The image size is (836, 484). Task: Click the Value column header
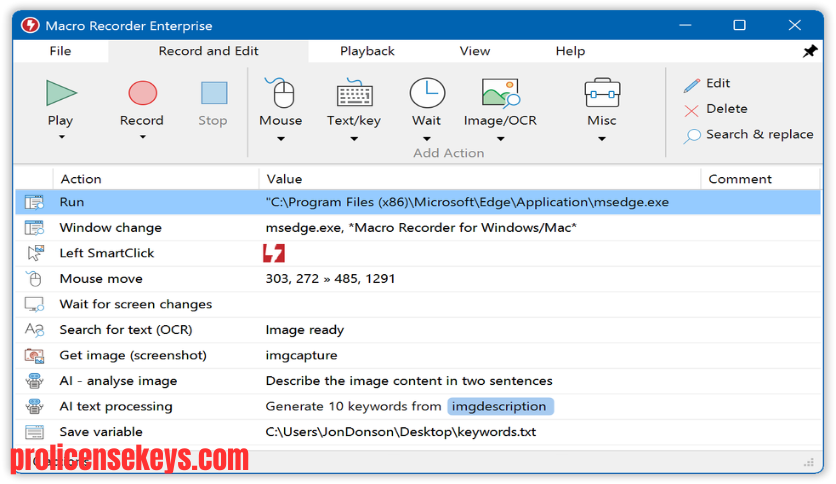point(284,179)
